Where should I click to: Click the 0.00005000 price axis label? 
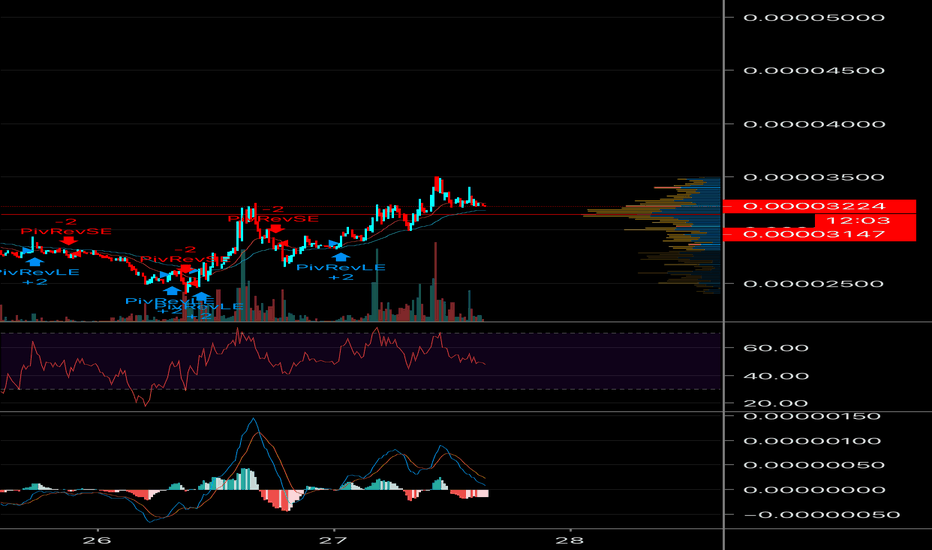tap(814, 17)
